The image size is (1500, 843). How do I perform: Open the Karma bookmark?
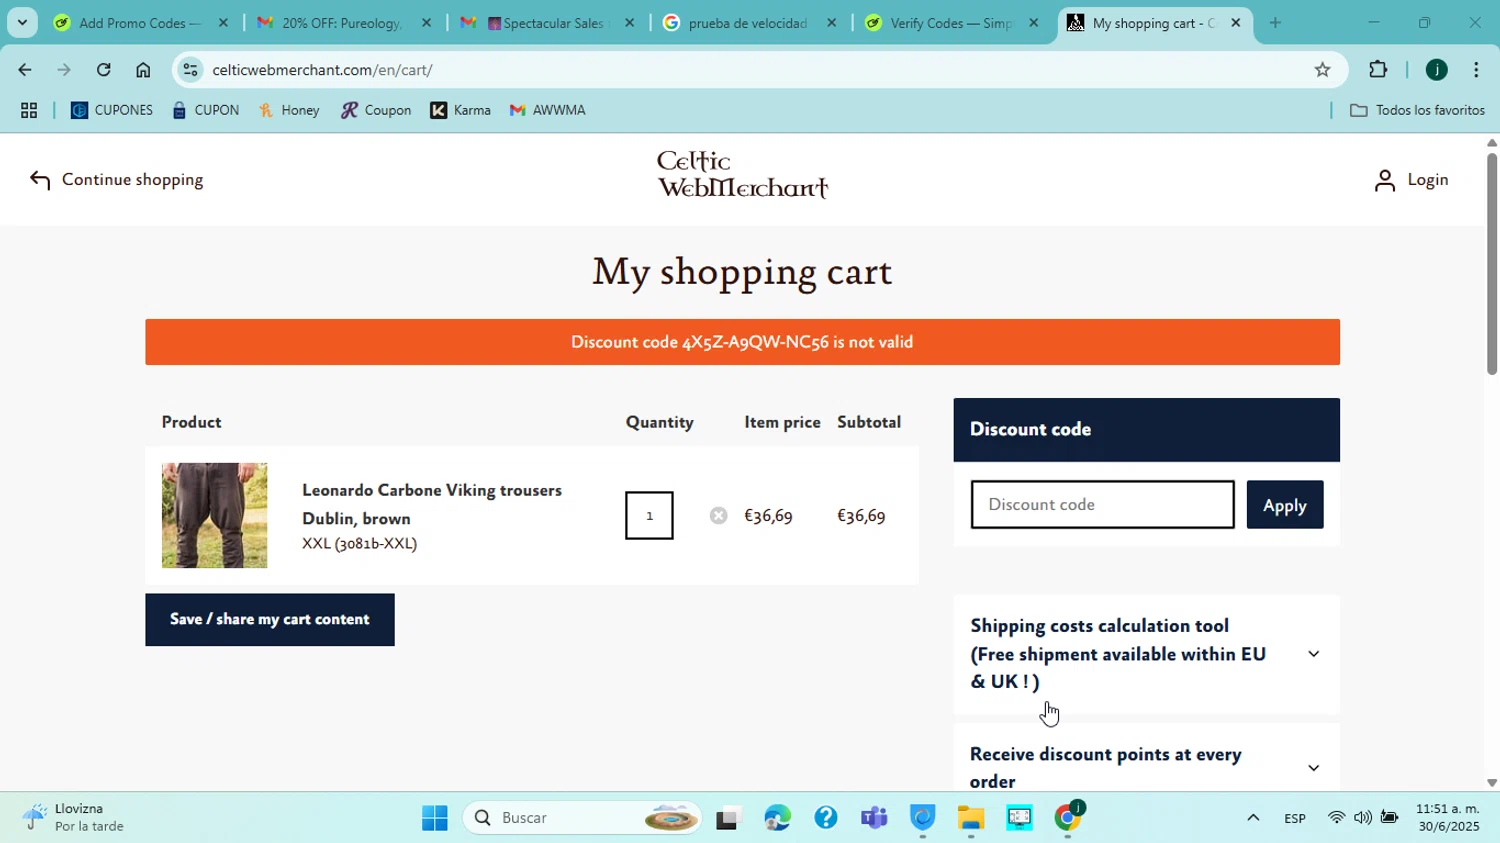pyautogui.click(x=461, y=111)
